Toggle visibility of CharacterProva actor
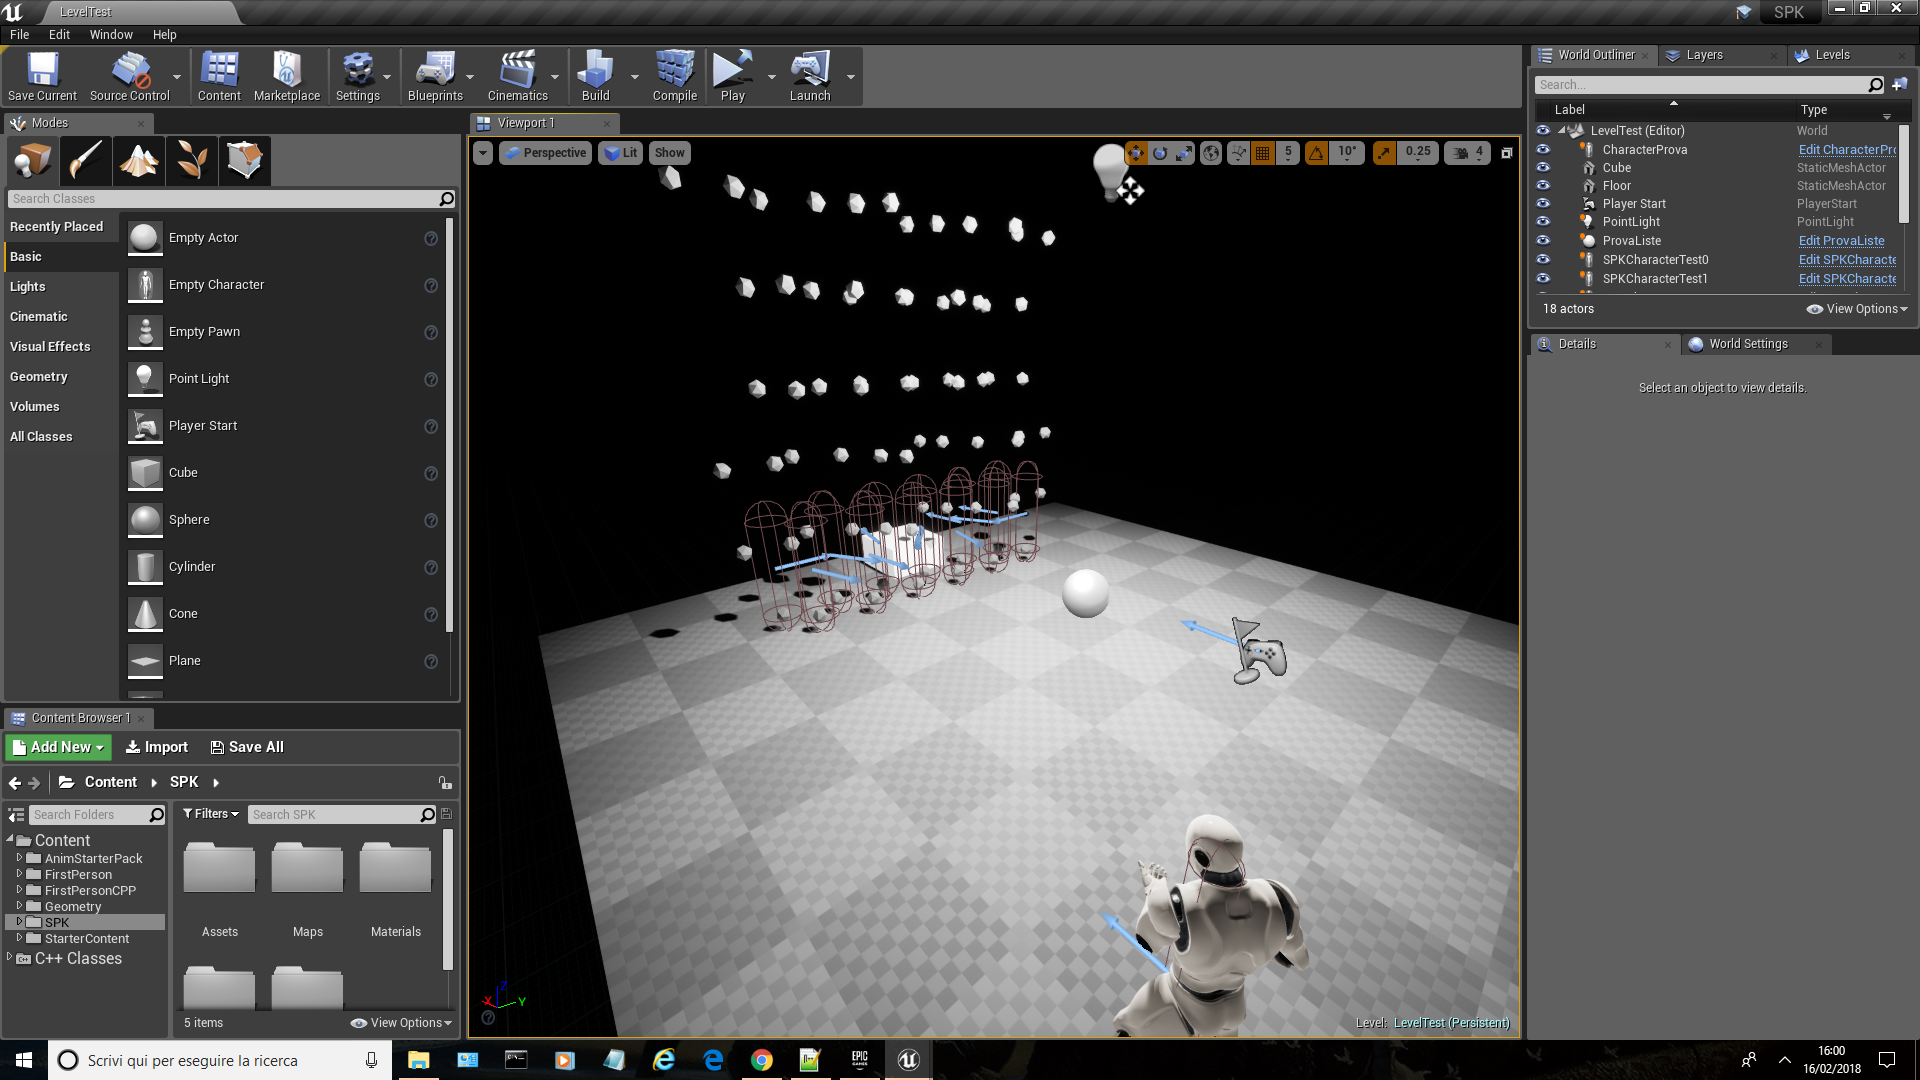 [1543, 149]
